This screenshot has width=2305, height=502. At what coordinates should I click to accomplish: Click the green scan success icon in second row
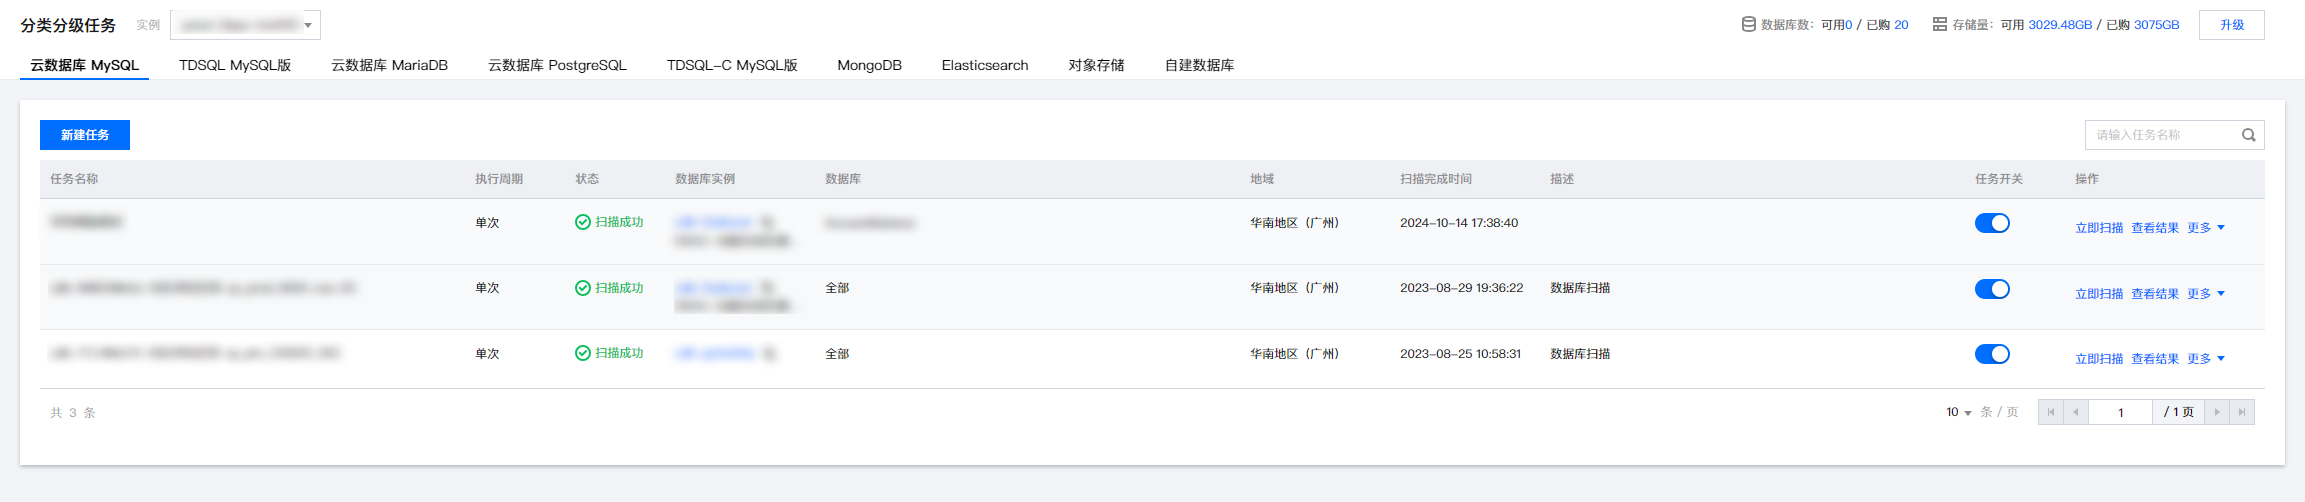point(583,288)
